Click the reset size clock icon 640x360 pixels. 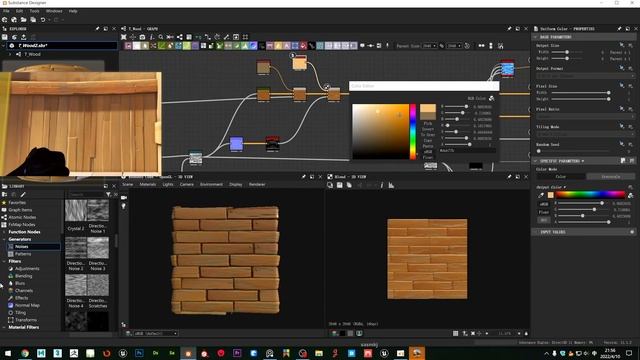[x=467, y=46]
